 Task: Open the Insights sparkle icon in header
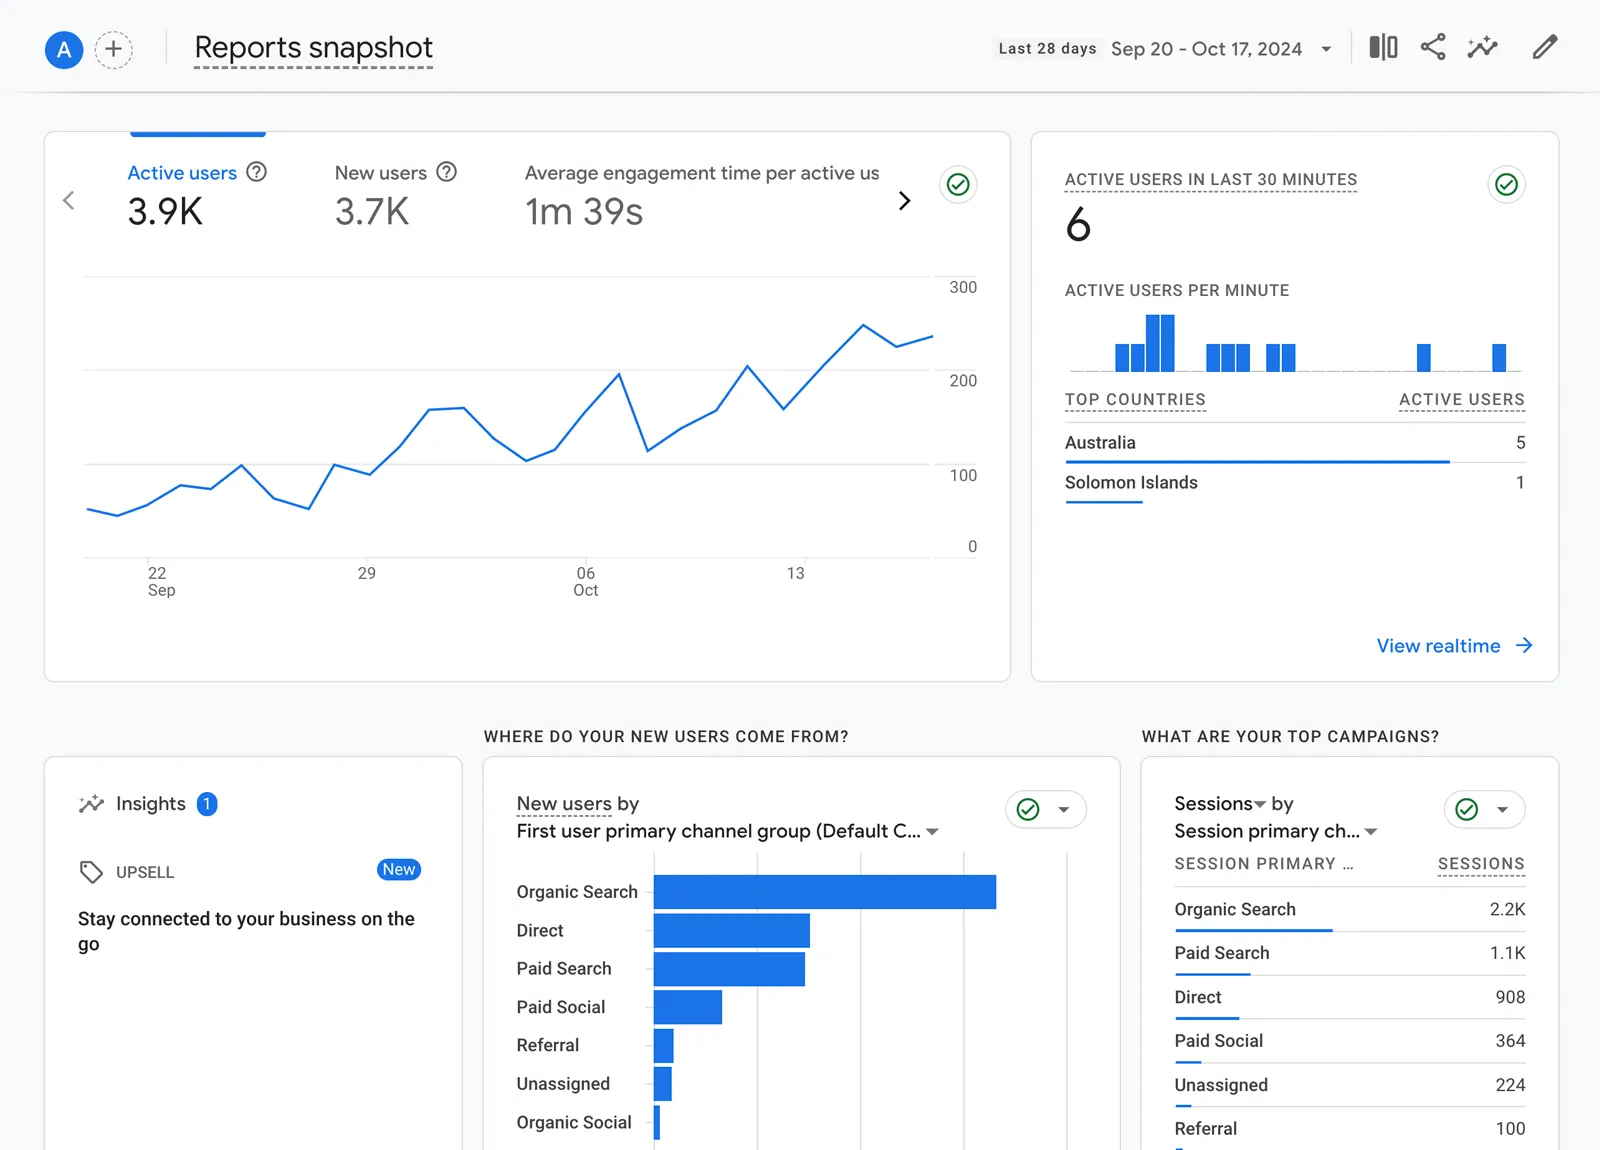click(1482, 47)
